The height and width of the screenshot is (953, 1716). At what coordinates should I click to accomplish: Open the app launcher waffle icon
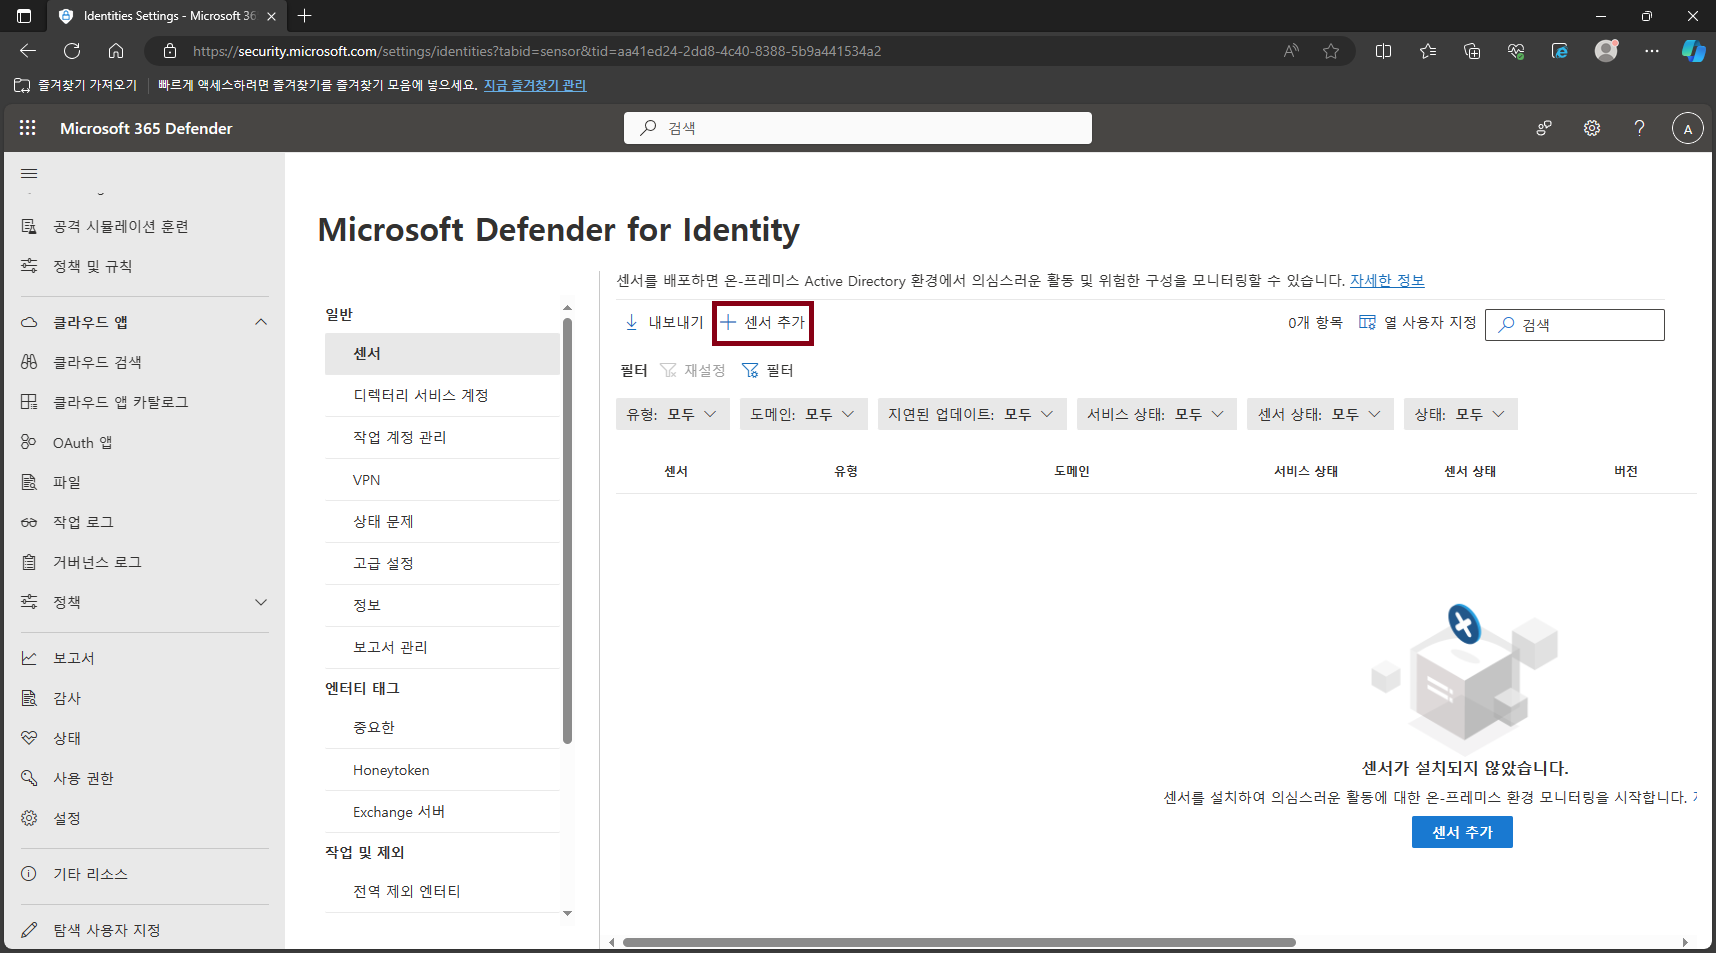pyautogui.click(x=28, y=128)
